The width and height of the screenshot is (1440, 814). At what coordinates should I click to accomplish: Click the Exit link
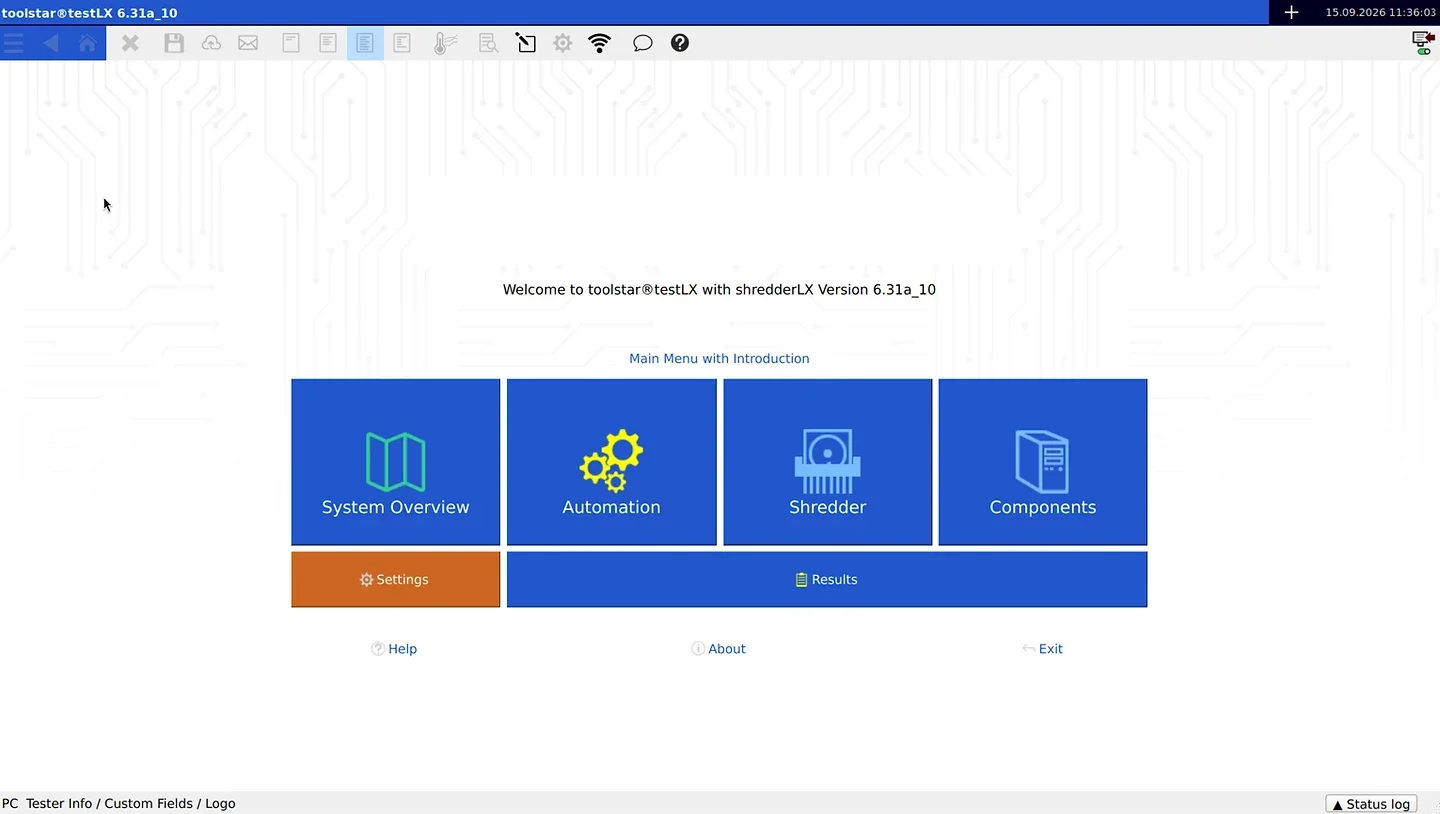1042,649
